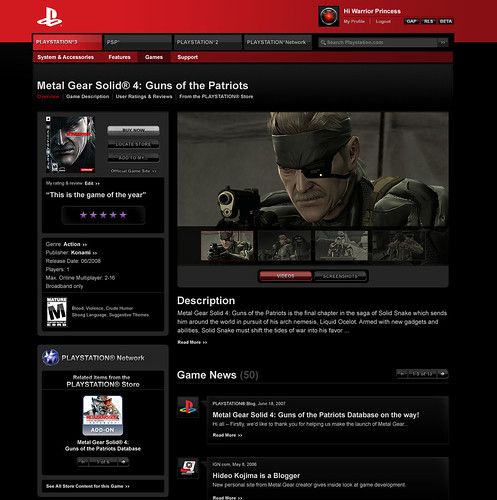Screen dimensions: 497x500
Task: Expand description with Read More
Action: point(192,342)
